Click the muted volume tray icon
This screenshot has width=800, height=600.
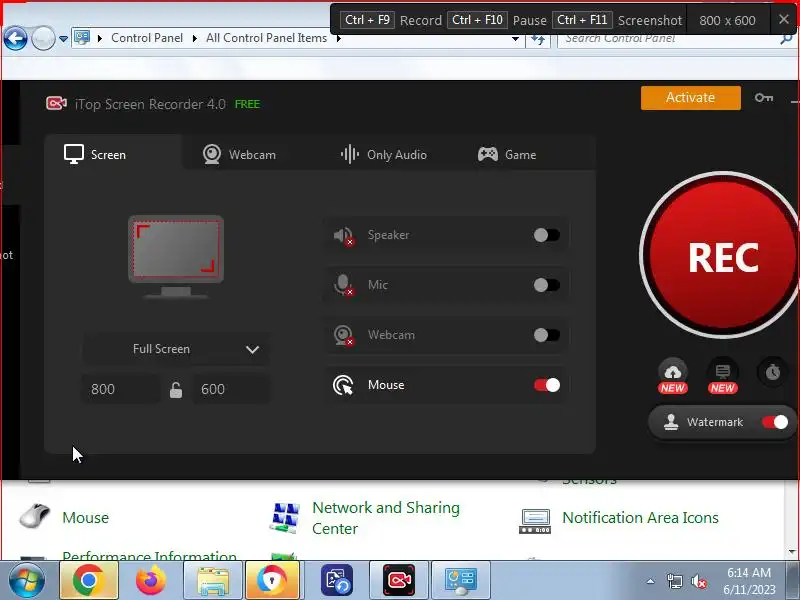point(698,581)
